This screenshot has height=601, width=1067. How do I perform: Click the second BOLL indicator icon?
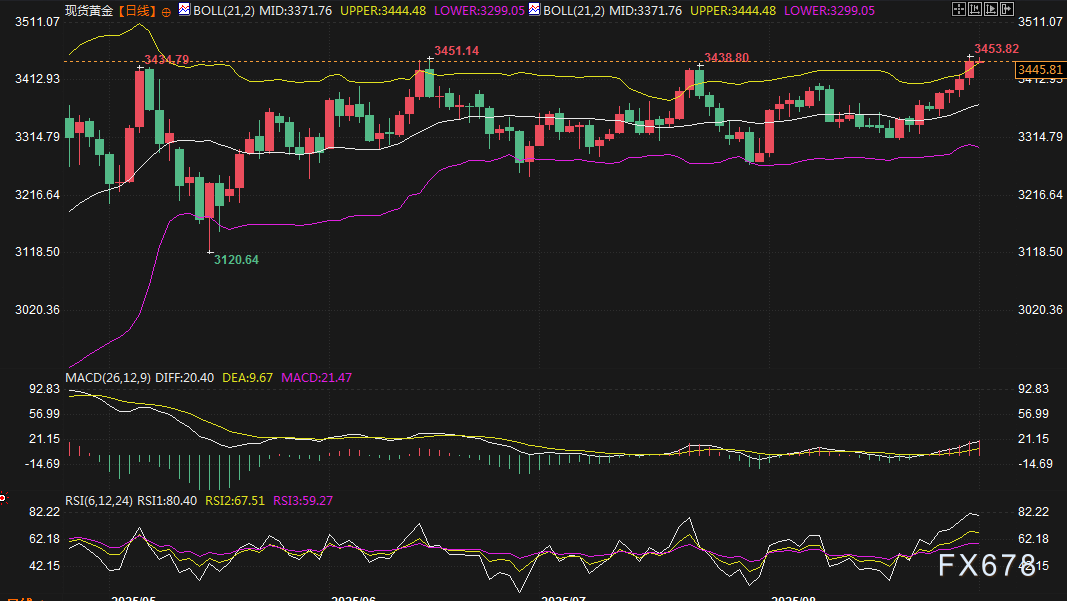534,10
